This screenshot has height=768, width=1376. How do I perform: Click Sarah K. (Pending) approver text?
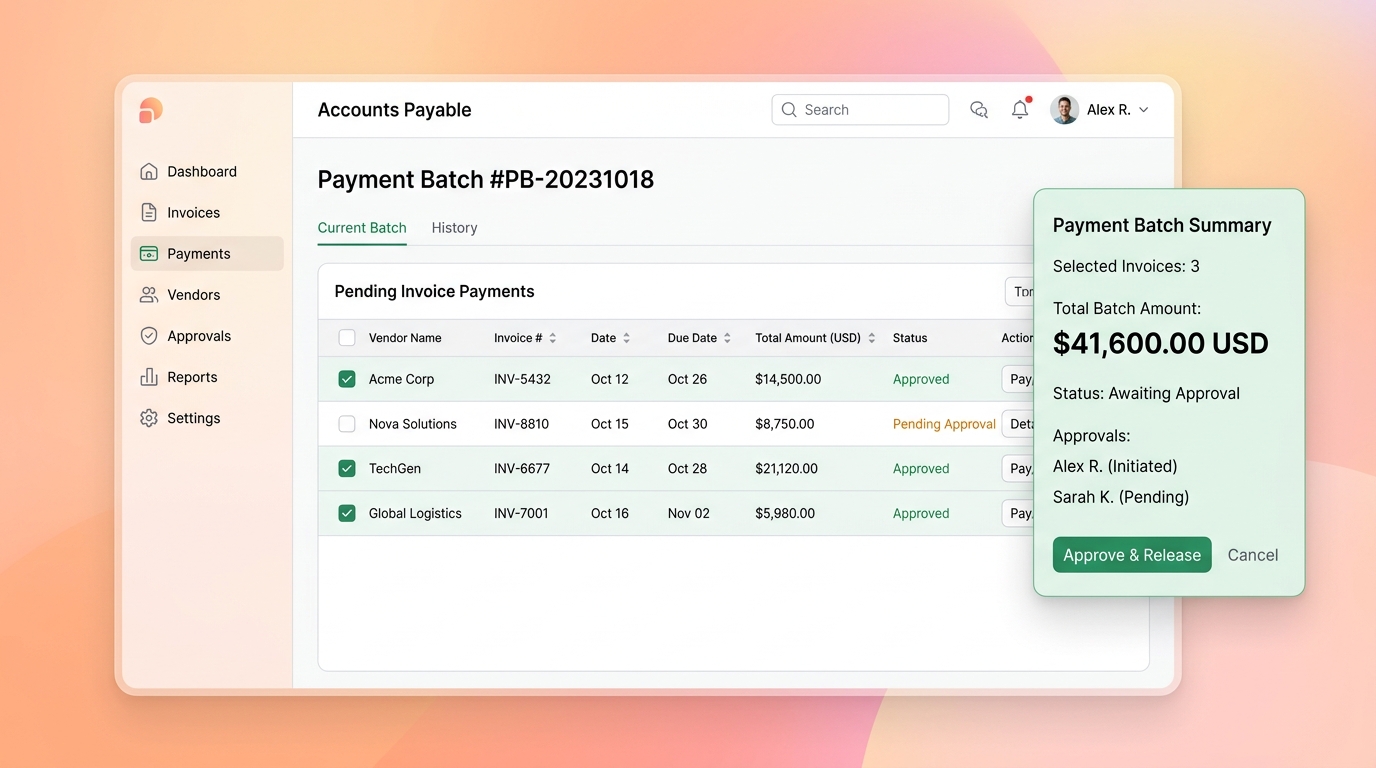pos(1121,497)
